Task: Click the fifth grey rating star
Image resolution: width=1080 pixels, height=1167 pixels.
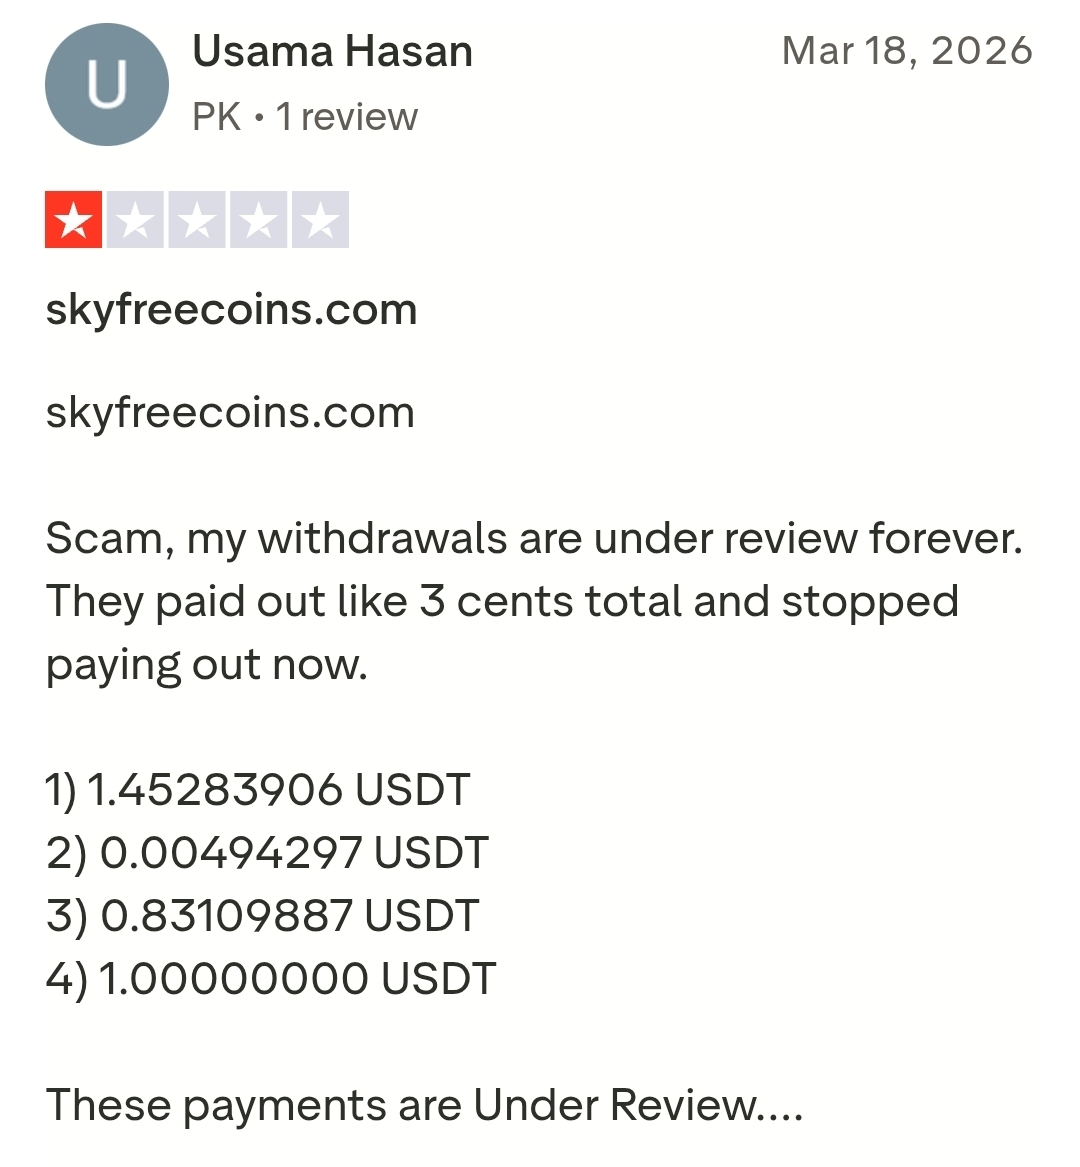Action: 321,220
